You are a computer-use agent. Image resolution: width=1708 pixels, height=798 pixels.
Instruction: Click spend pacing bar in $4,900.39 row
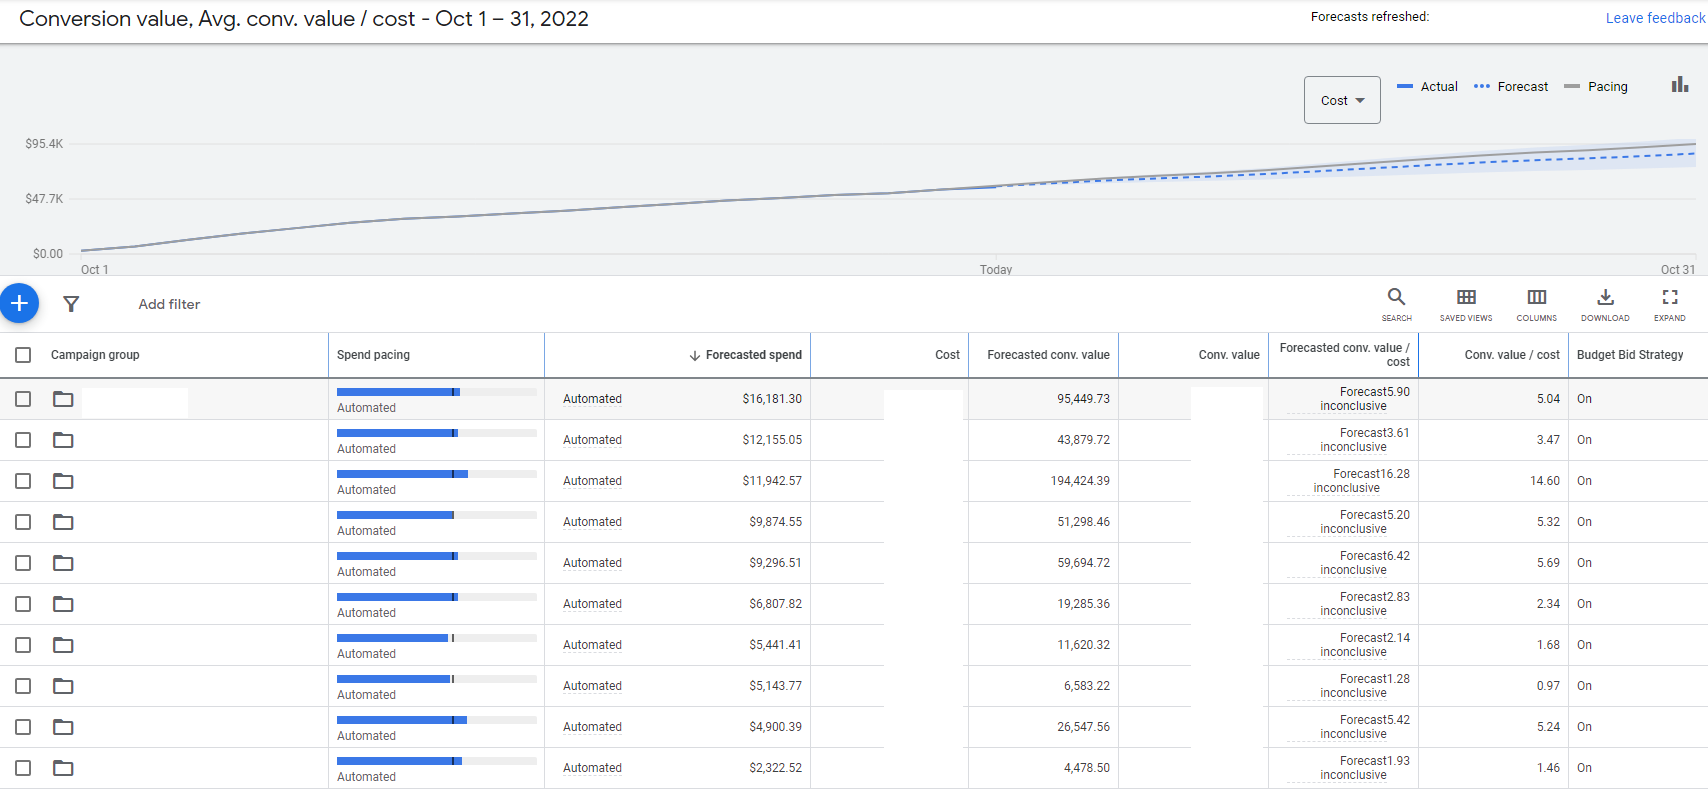click(437, 720)
